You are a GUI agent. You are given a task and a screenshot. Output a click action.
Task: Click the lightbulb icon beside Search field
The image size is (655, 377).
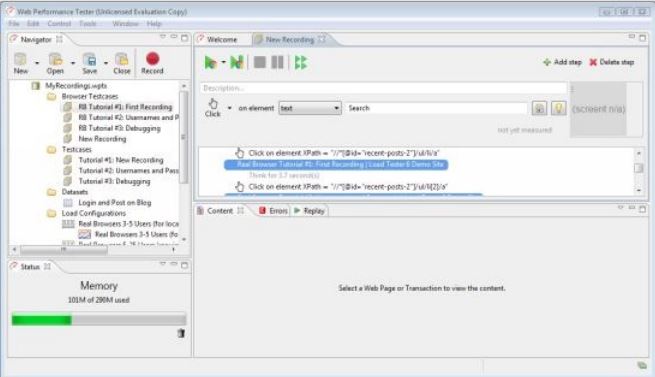(559, 108)
